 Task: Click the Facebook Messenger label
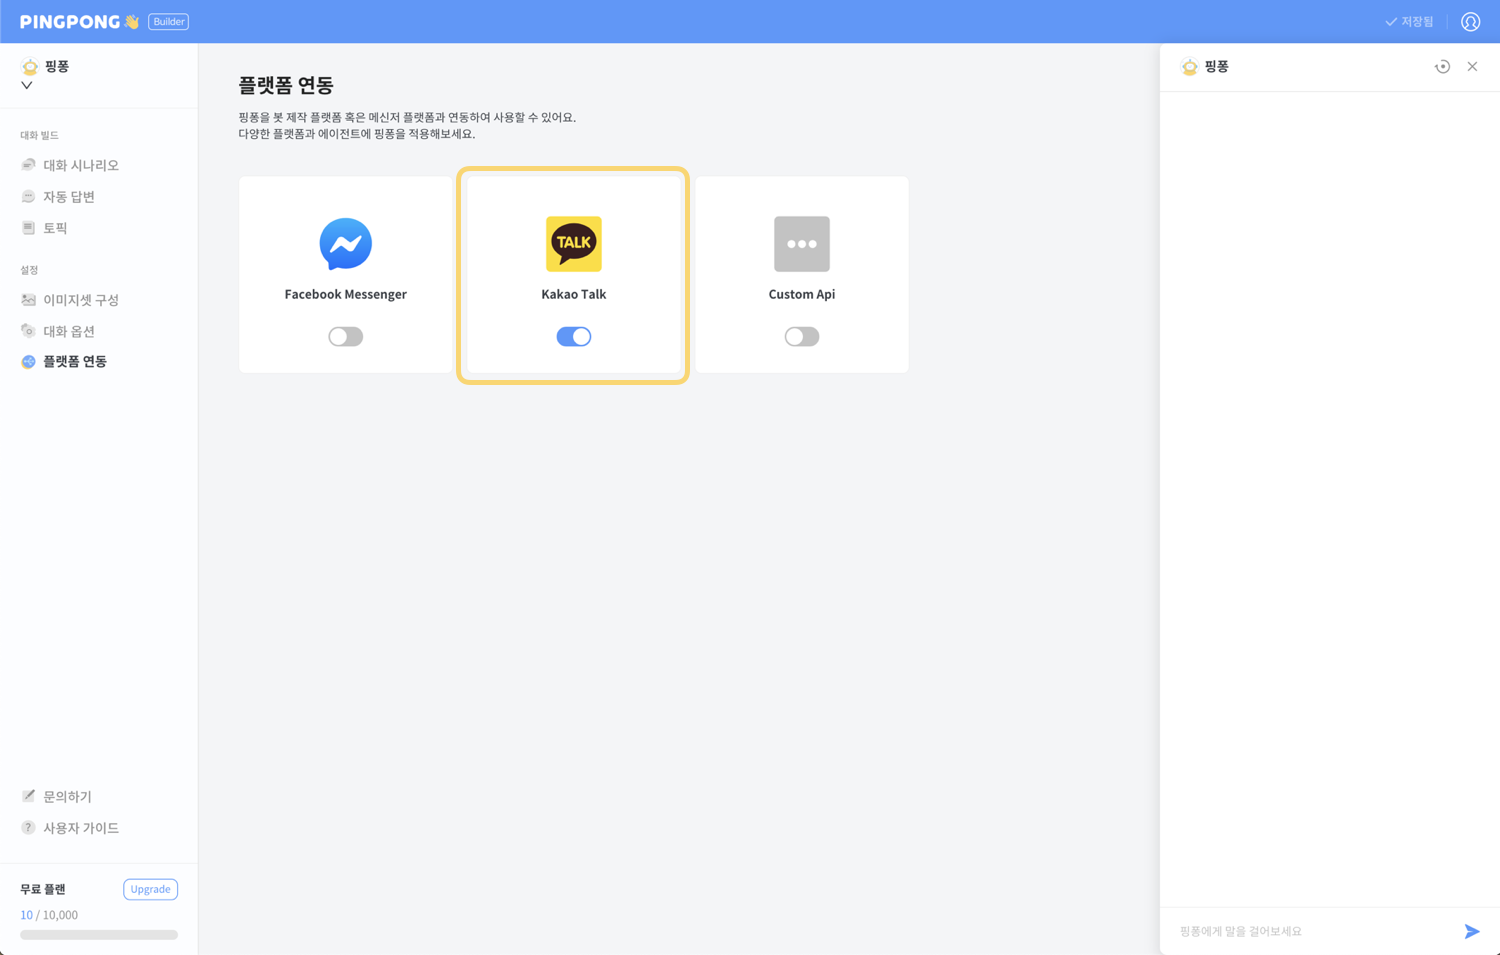click(x=346, y=294)
